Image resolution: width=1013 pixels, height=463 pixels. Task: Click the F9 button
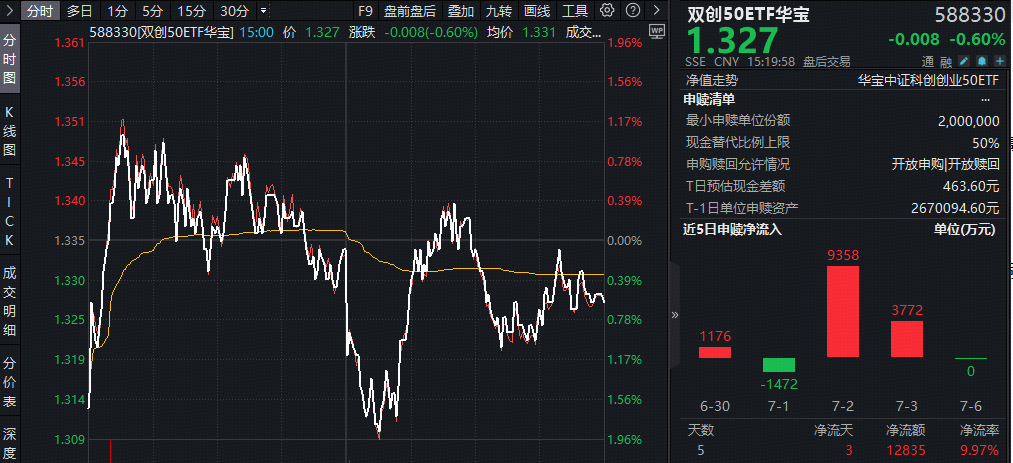point(366,11)
